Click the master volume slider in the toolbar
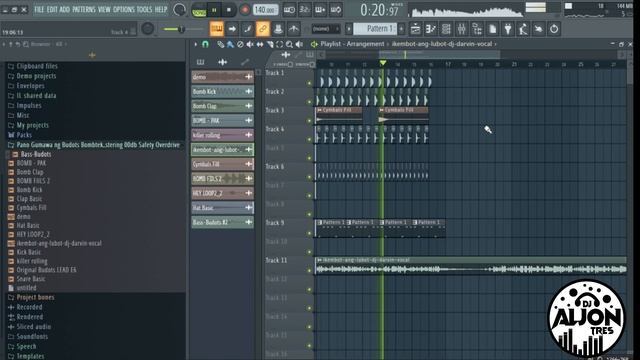Image resolution: width=640 pixels, height=360 pixels. click(182, 29)
